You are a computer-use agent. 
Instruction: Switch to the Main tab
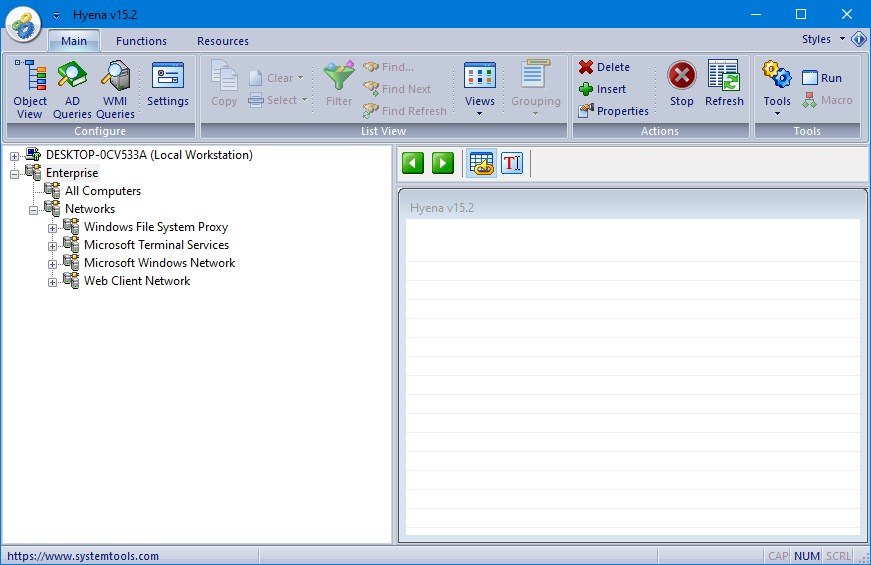(74, 41)
